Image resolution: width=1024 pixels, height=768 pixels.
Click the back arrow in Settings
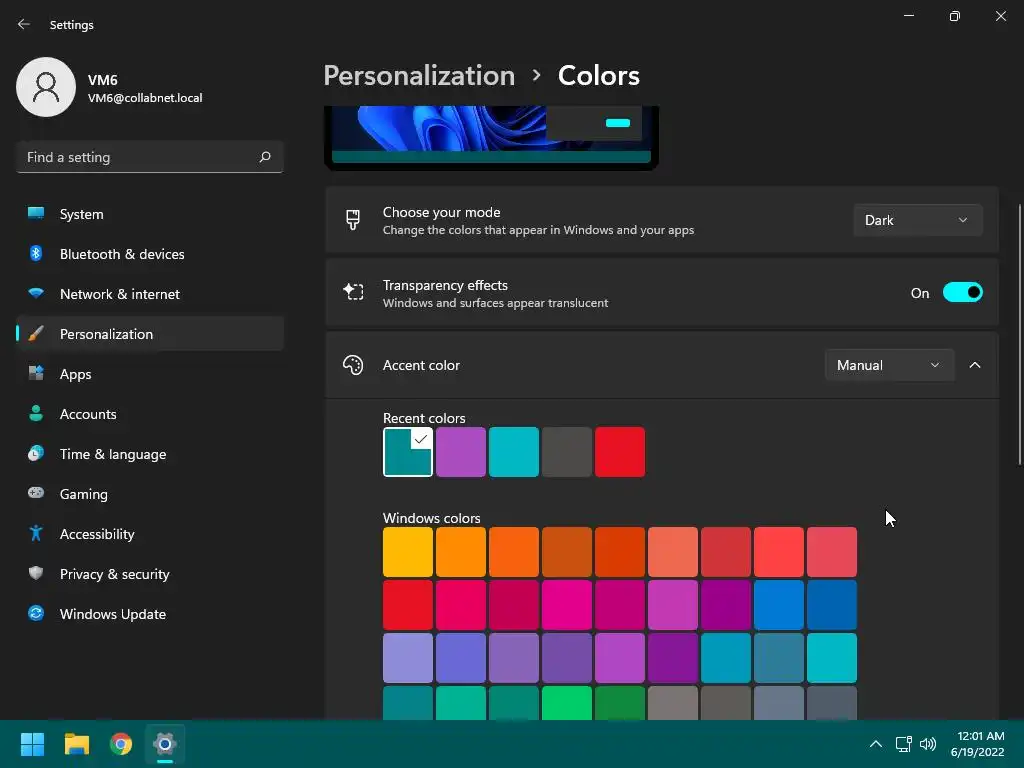[24, 24]
